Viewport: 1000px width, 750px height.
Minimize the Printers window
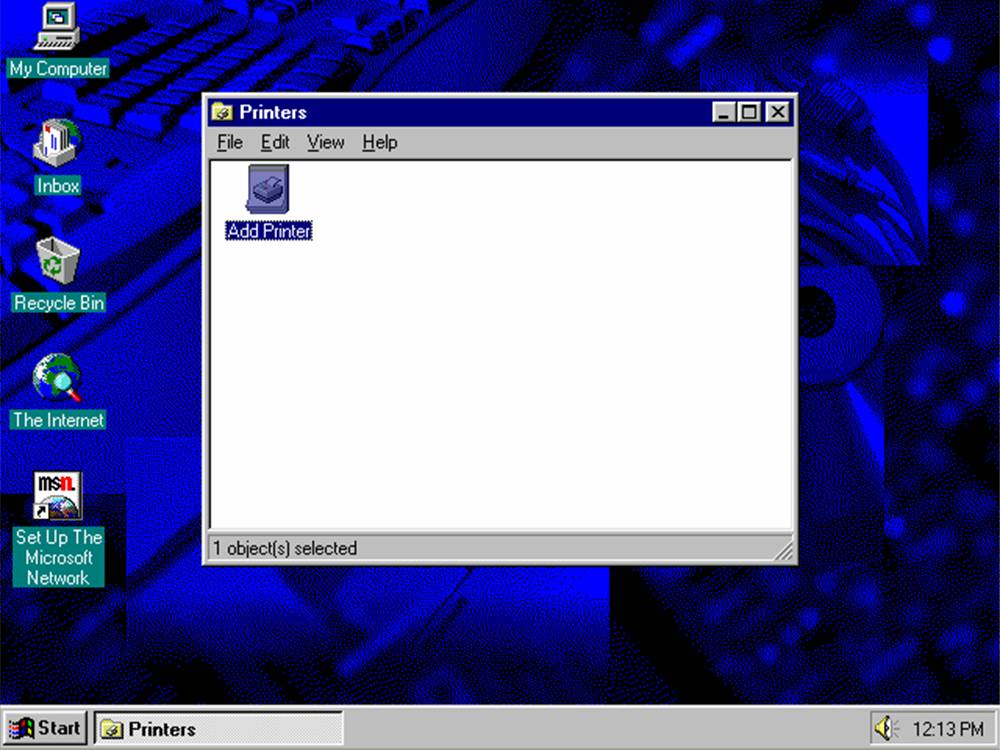723,112
